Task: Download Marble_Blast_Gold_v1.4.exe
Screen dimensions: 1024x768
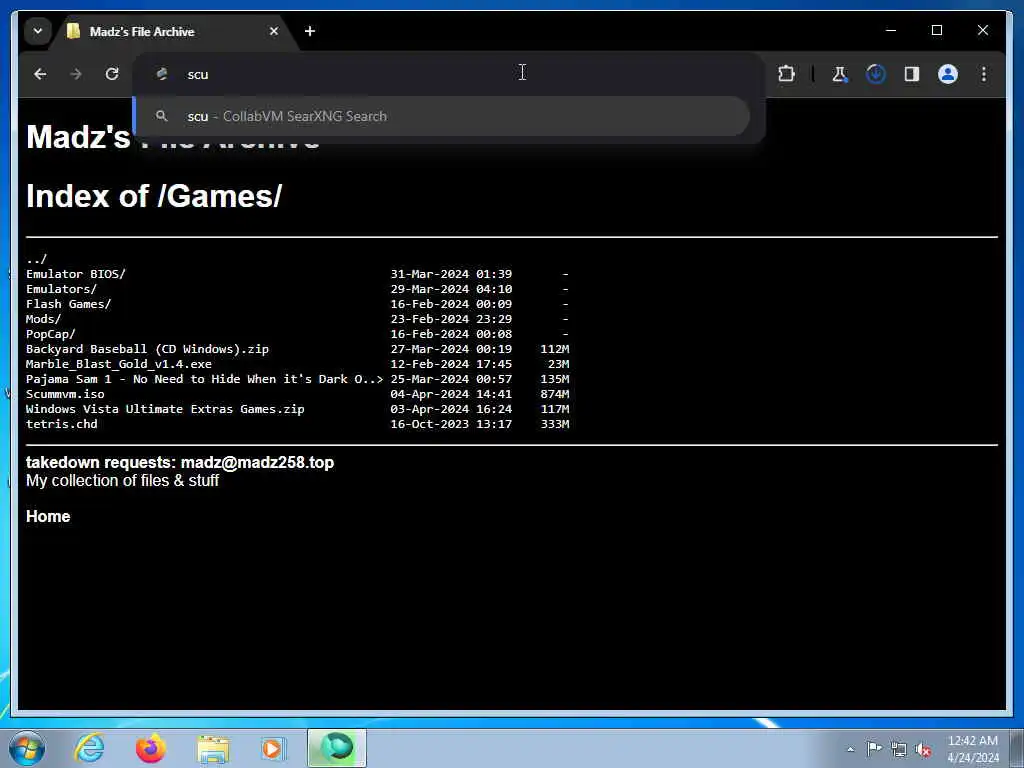Action: point(119,364)
